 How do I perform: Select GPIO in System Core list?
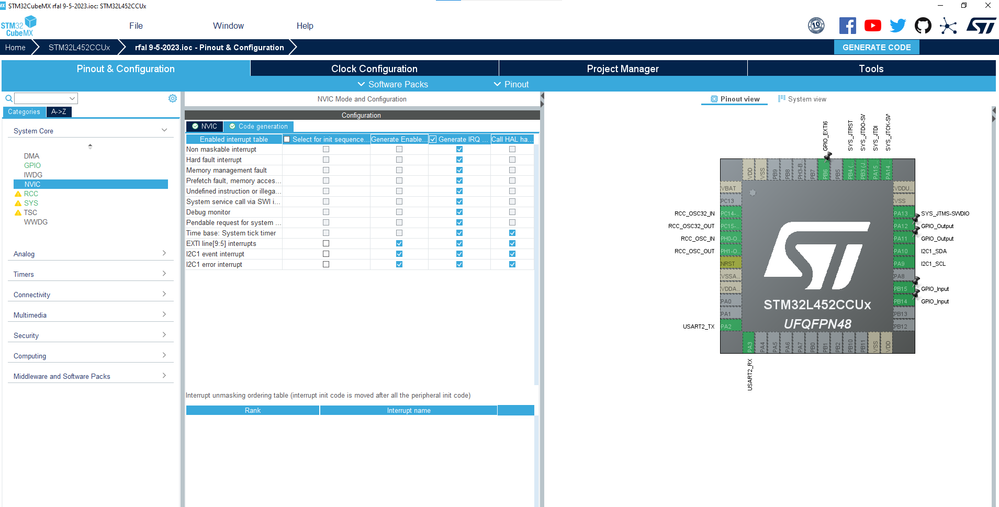click(x=32, y=165)
